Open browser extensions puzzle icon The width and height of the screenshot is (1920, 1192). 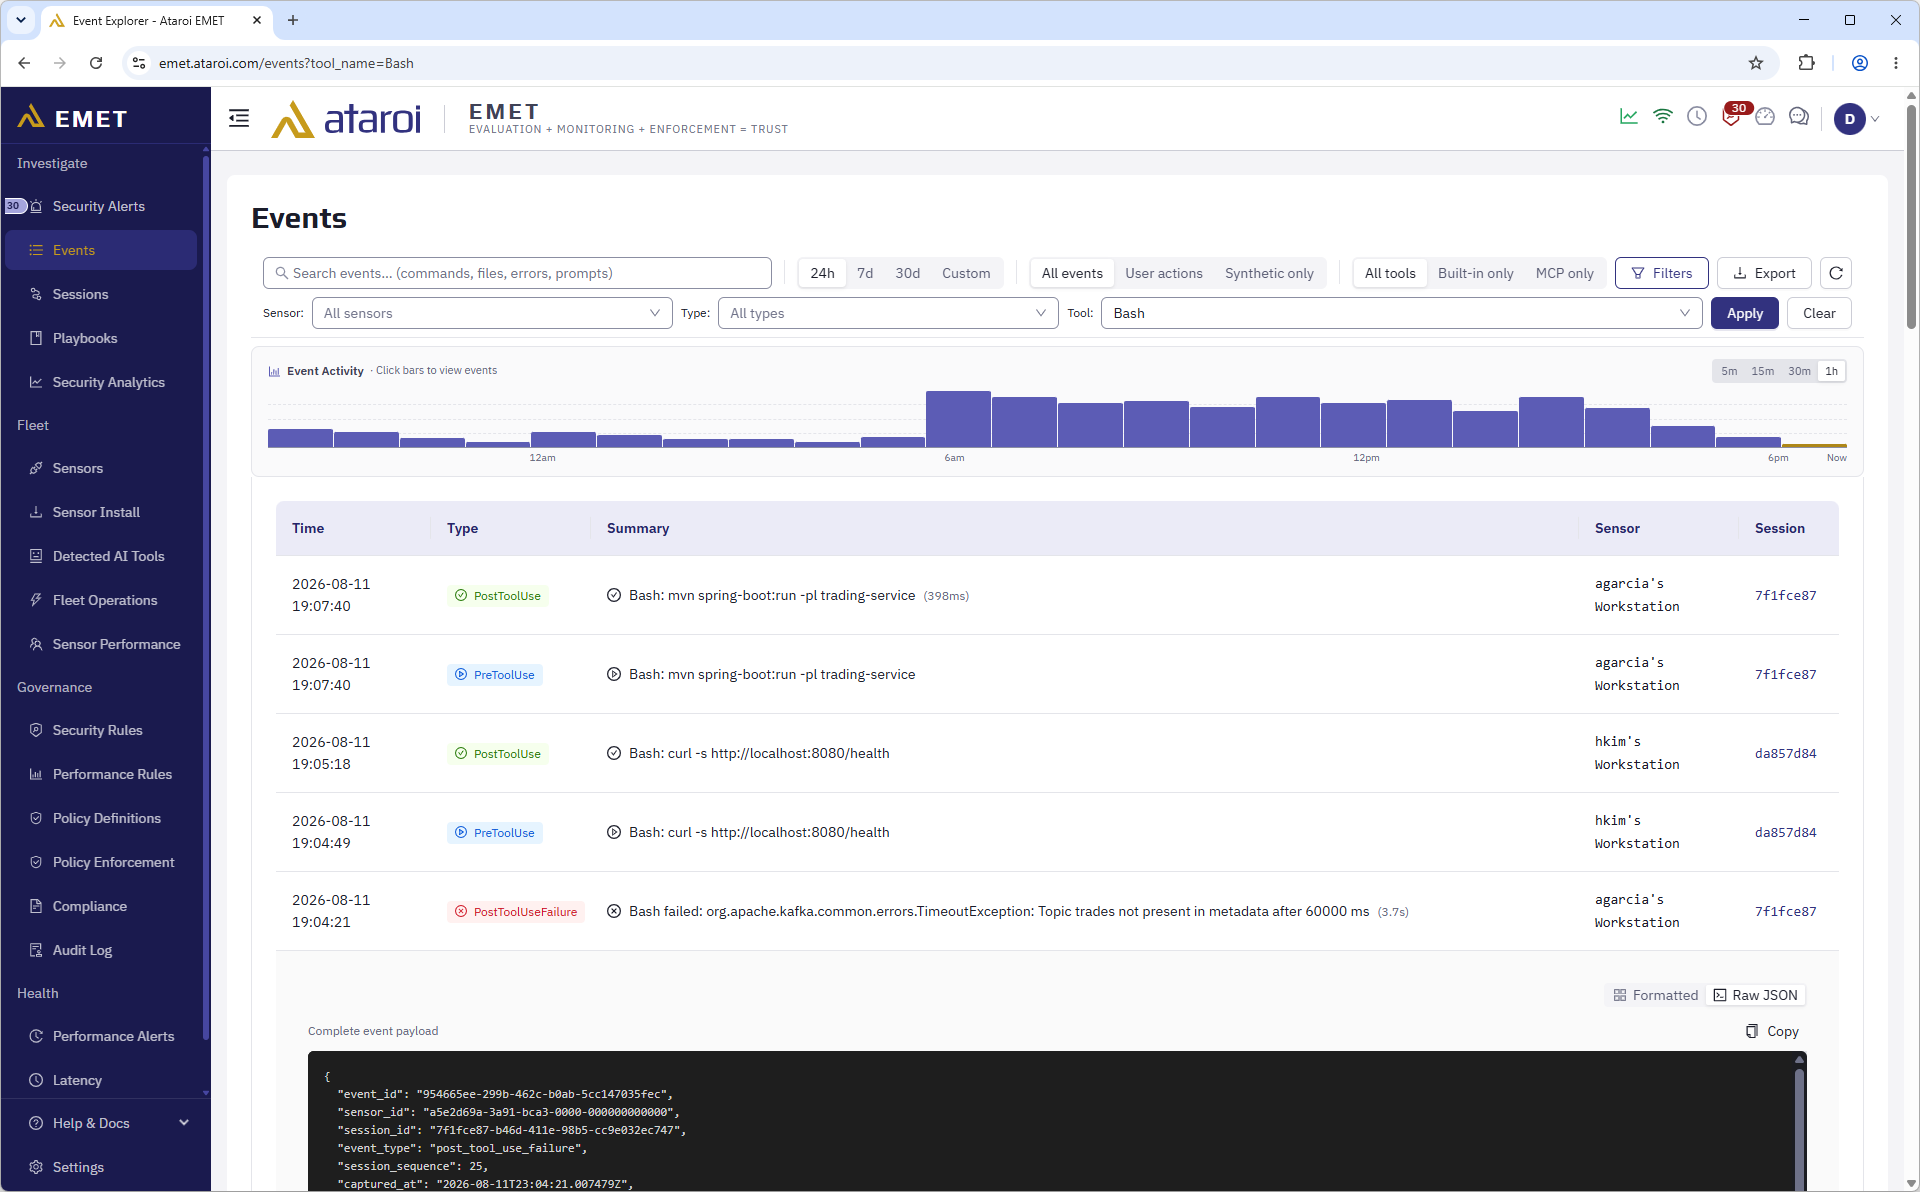pyautogui.click(x=1806, y=63)
